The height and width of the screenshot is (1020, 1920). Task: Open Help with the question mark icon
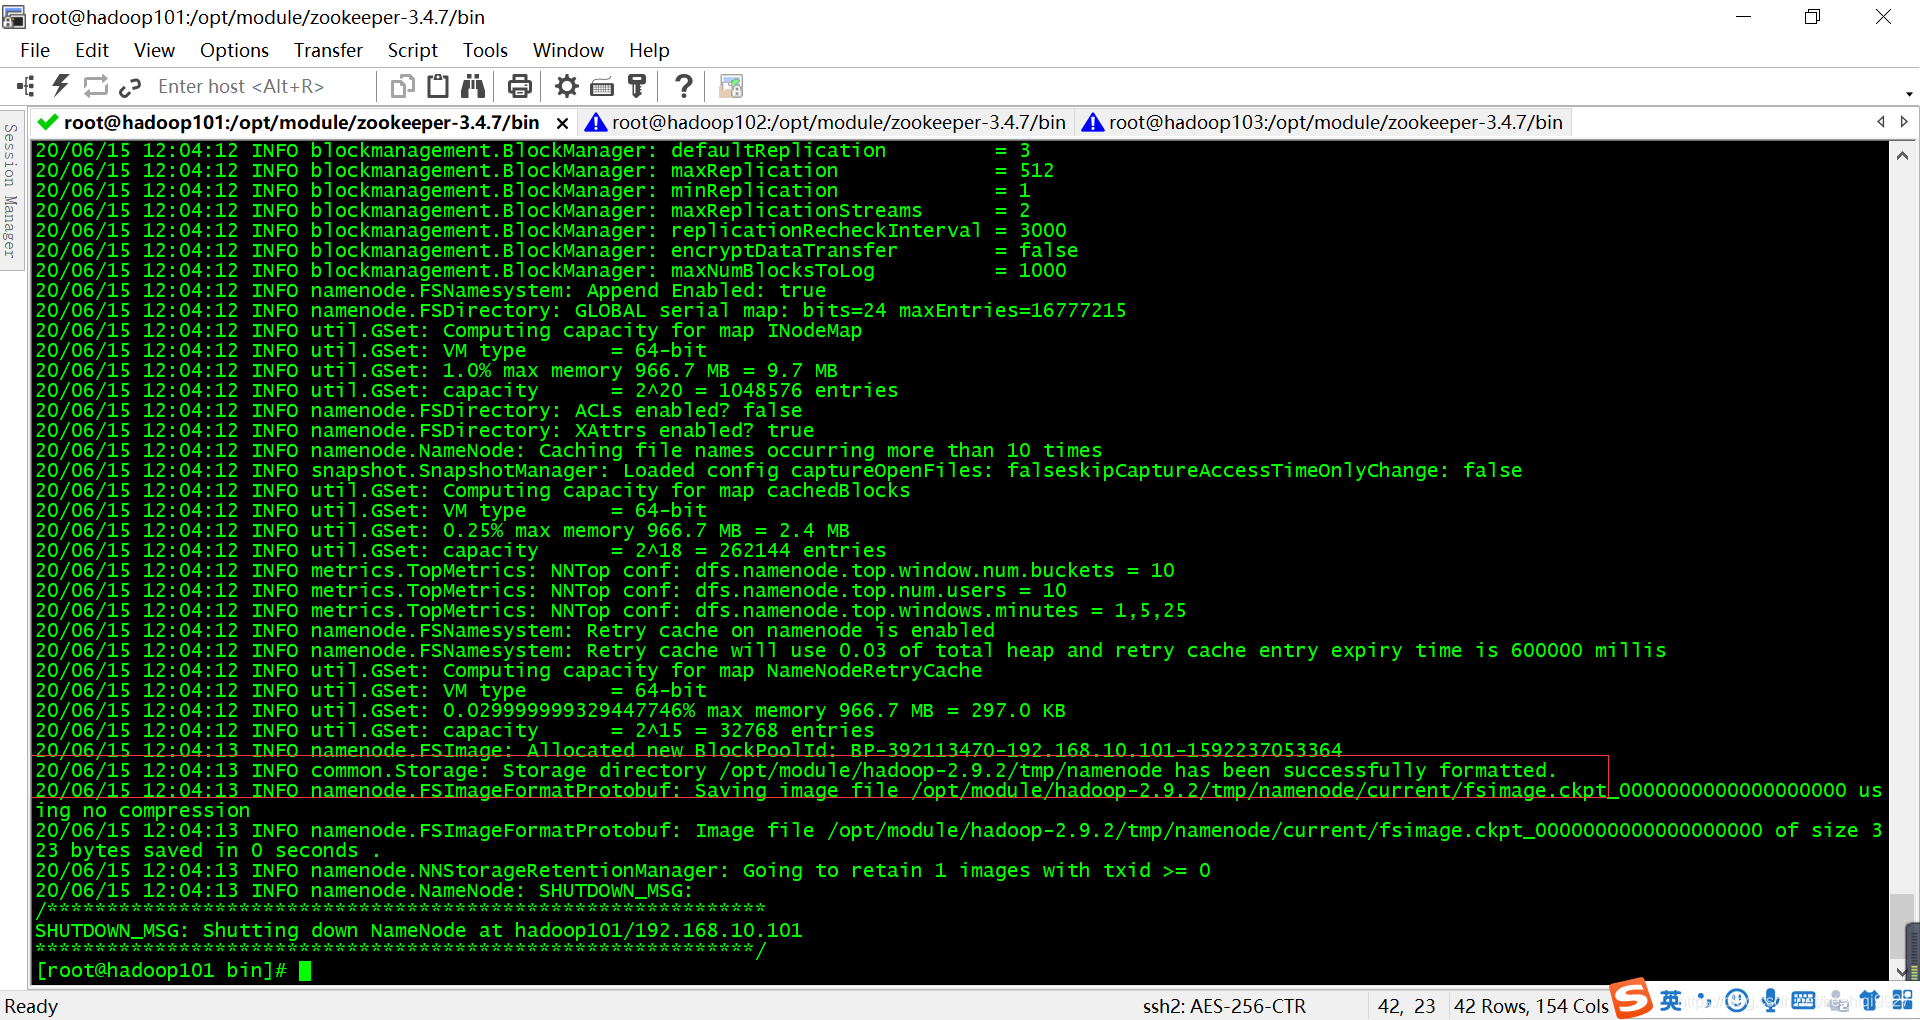(684, 86)
